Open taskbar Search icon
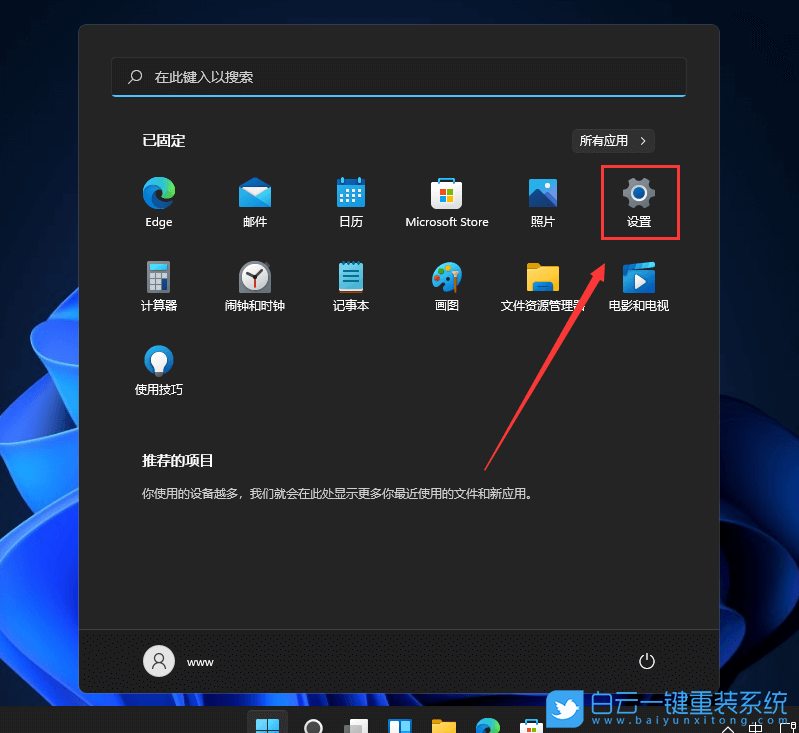This screenshot has height=733, width=799. [313, 726]
